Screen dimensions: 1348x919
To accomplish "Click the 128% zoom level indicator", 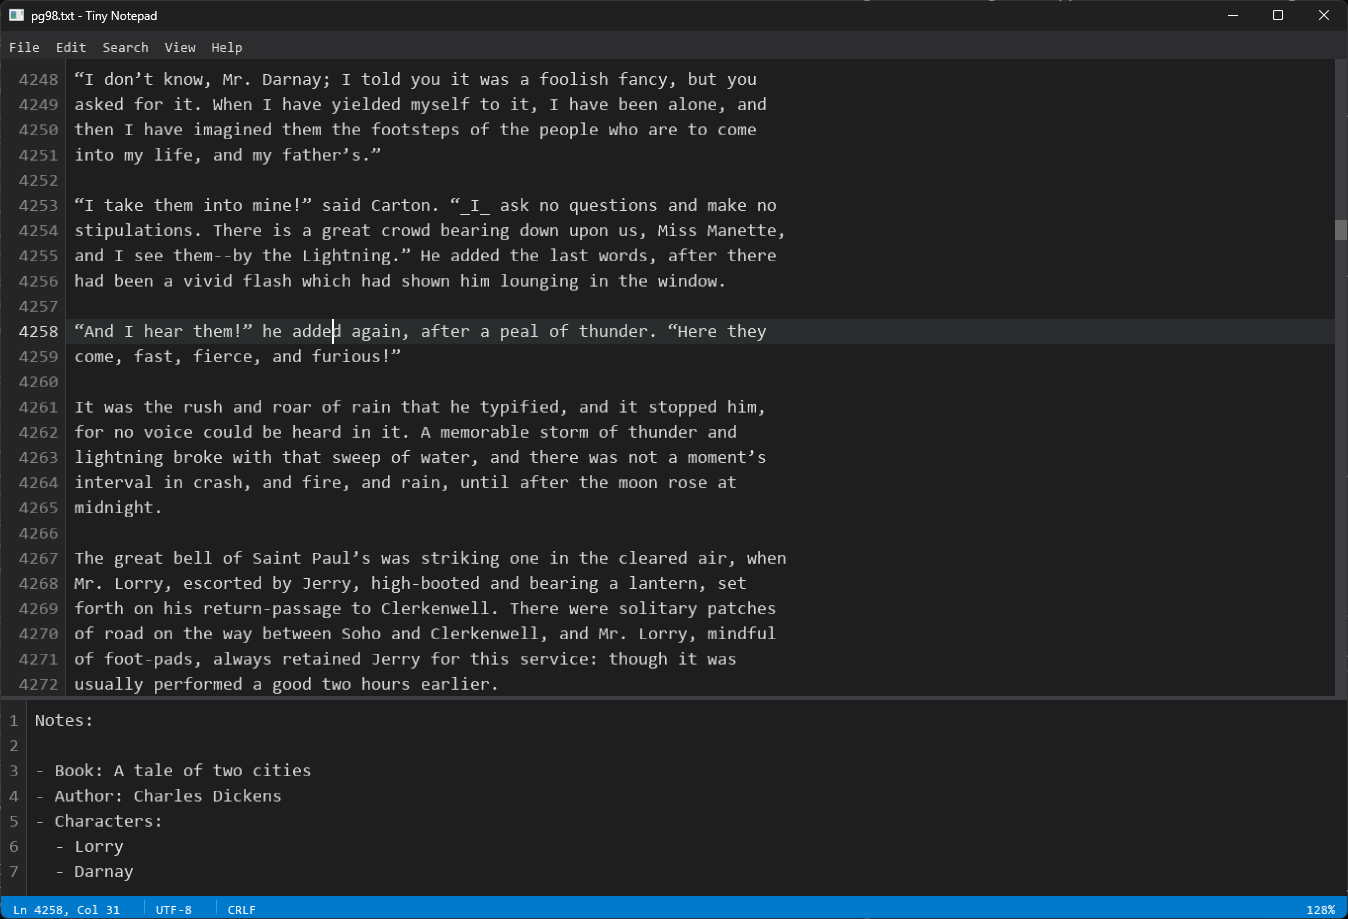I will coord(1320,910).
